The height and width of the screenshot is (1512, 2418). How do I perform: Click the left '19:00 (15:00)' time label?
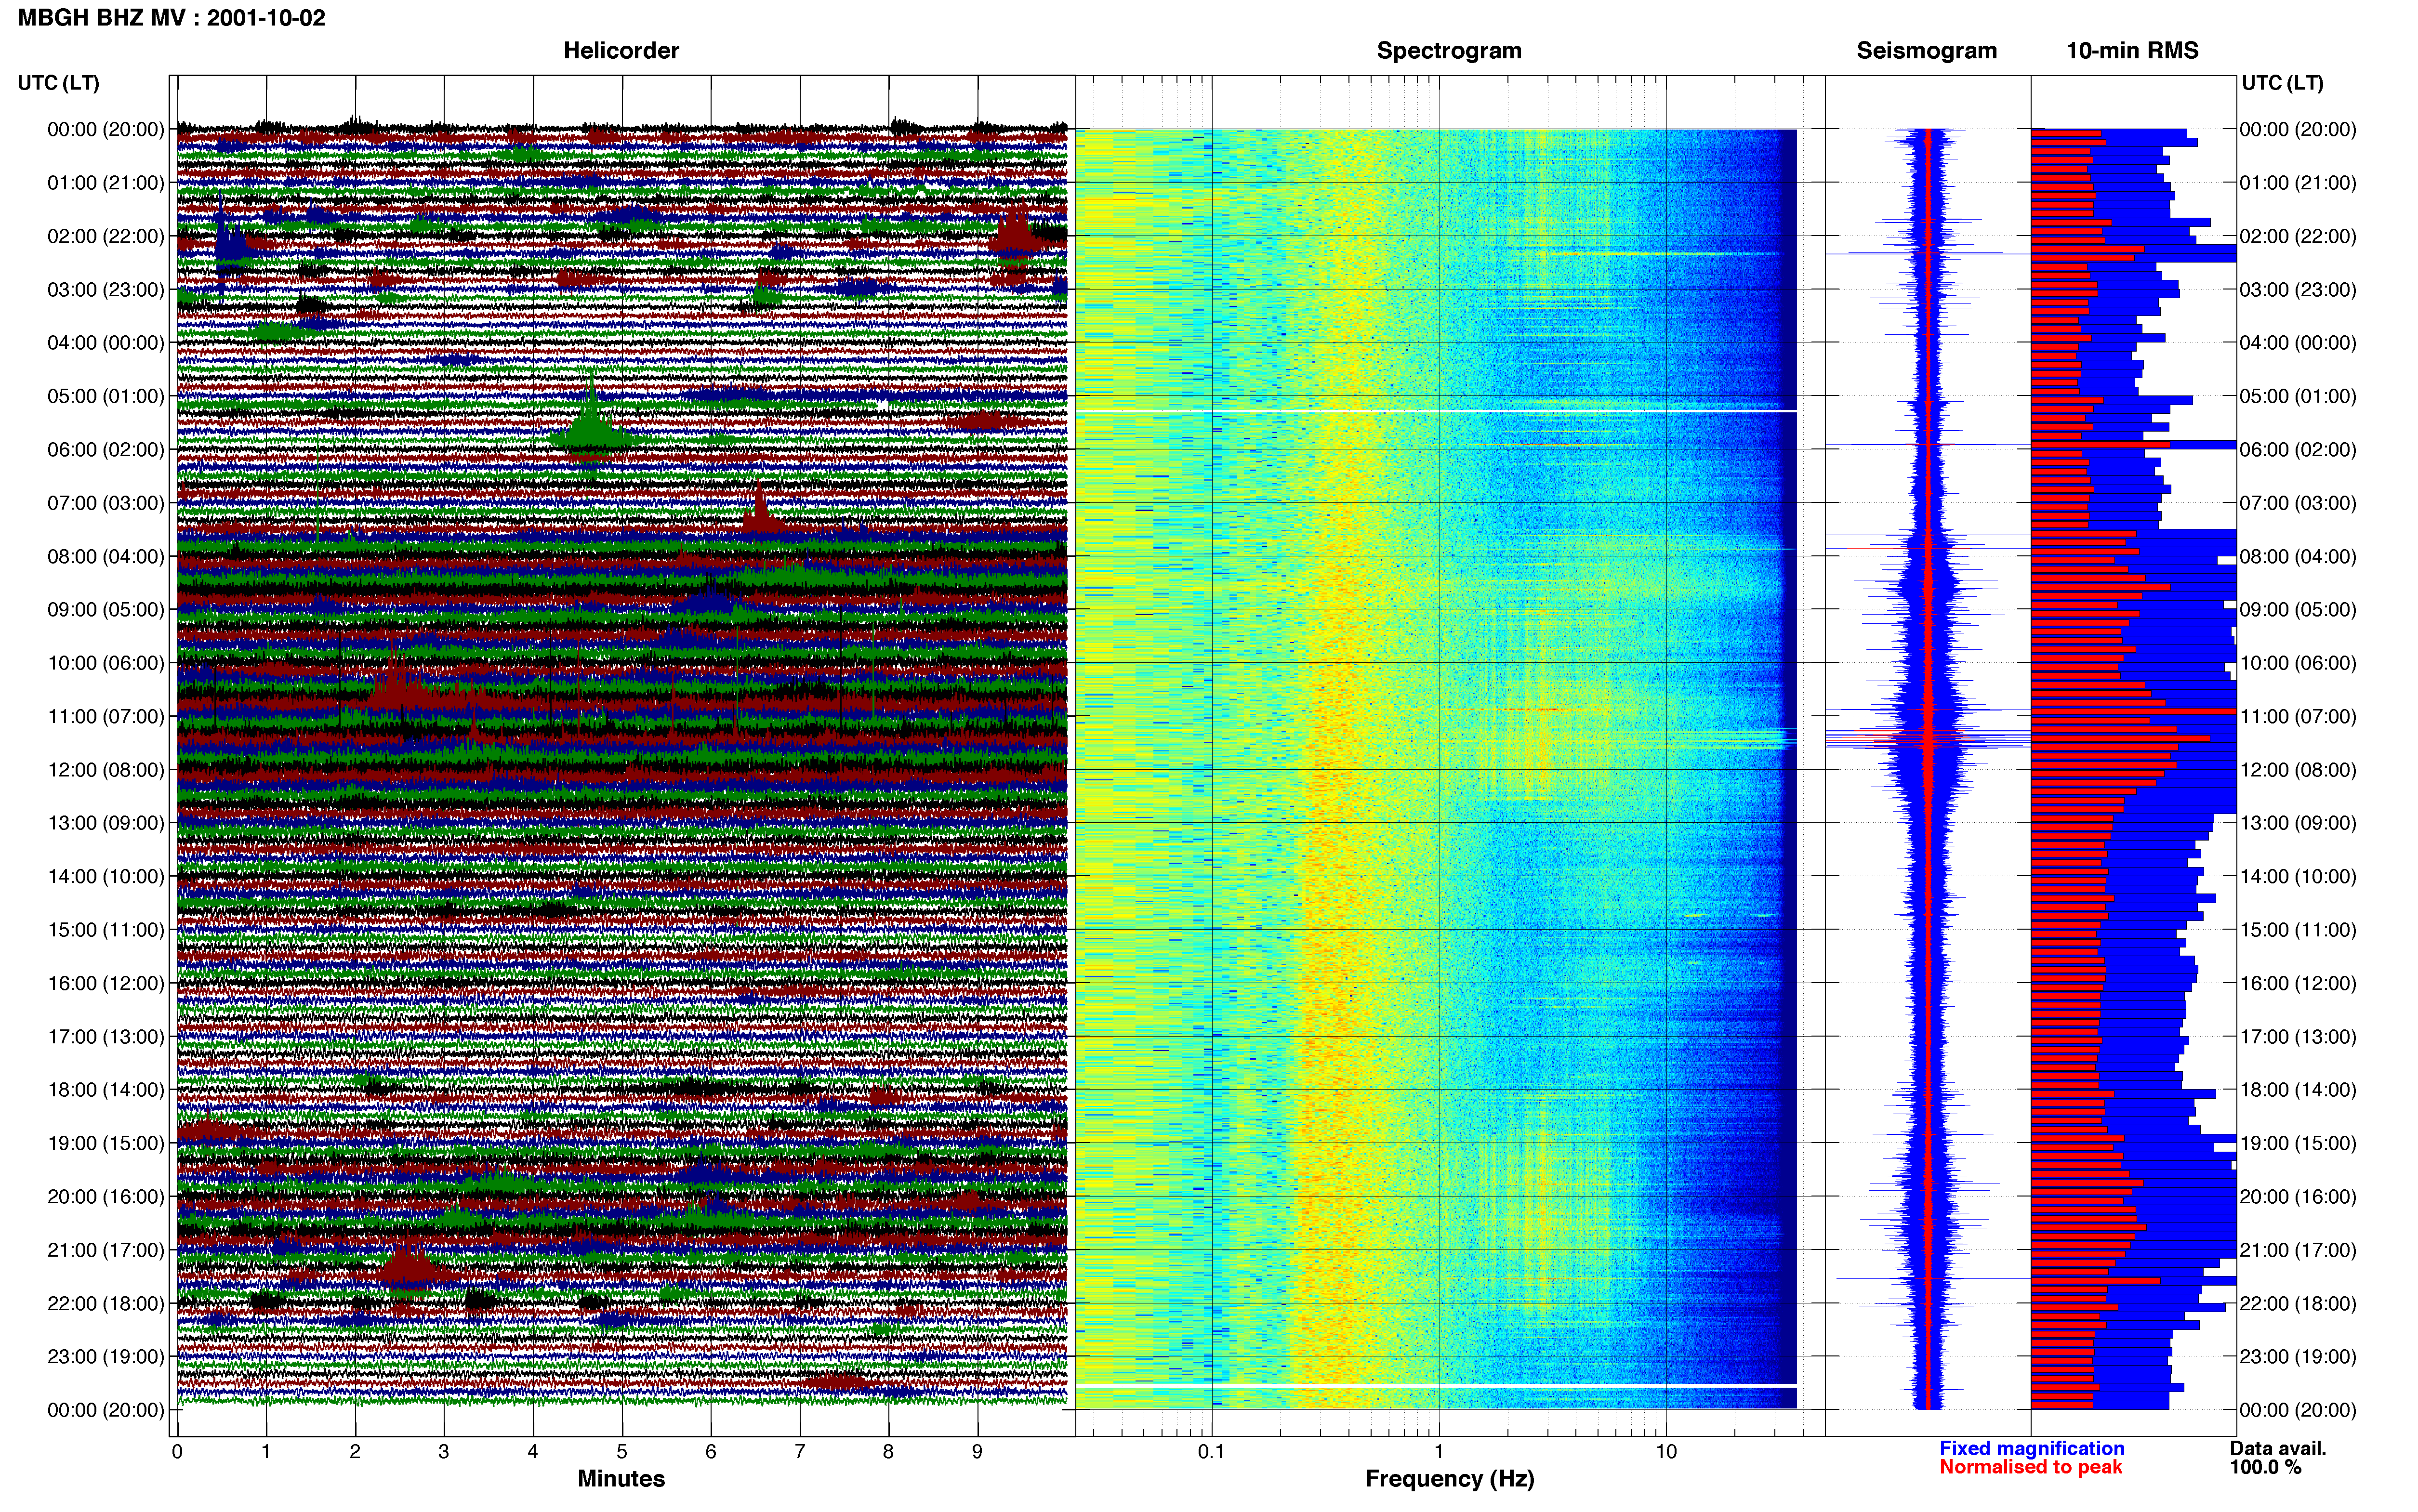coord(105,1143)
